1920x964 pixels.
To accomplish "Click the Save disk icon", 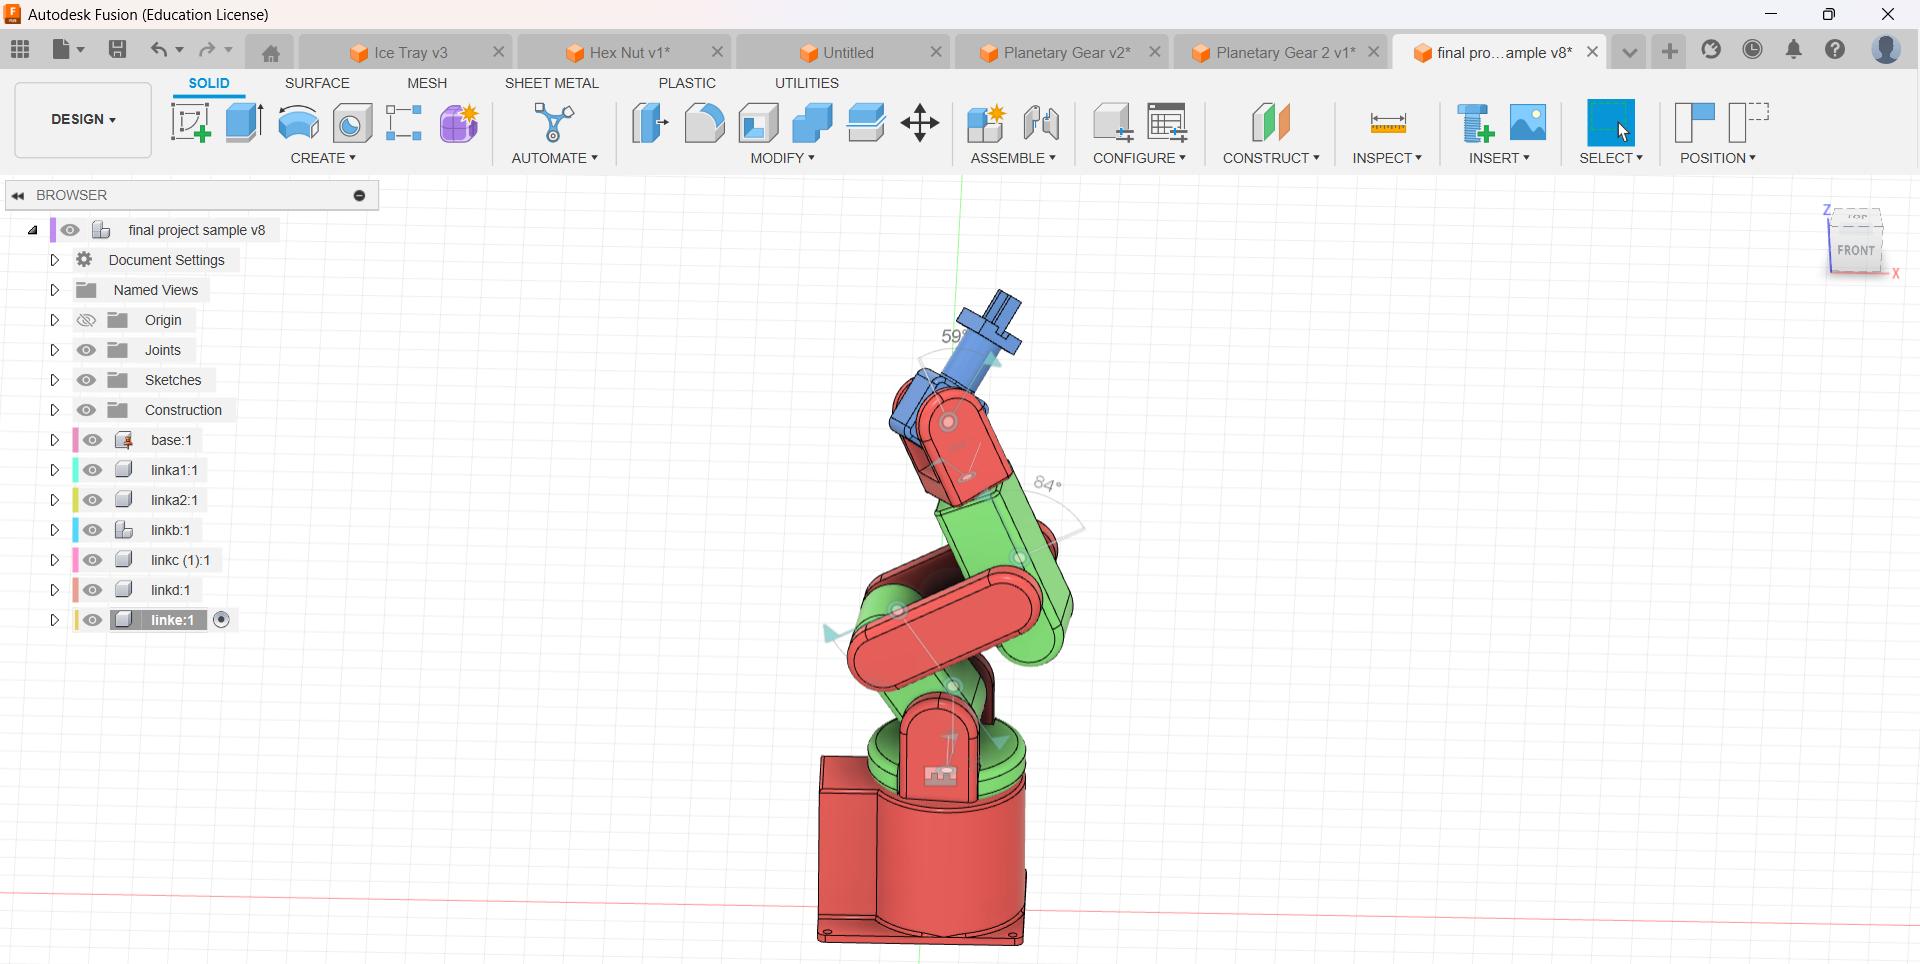I will (x=117, y=50).
